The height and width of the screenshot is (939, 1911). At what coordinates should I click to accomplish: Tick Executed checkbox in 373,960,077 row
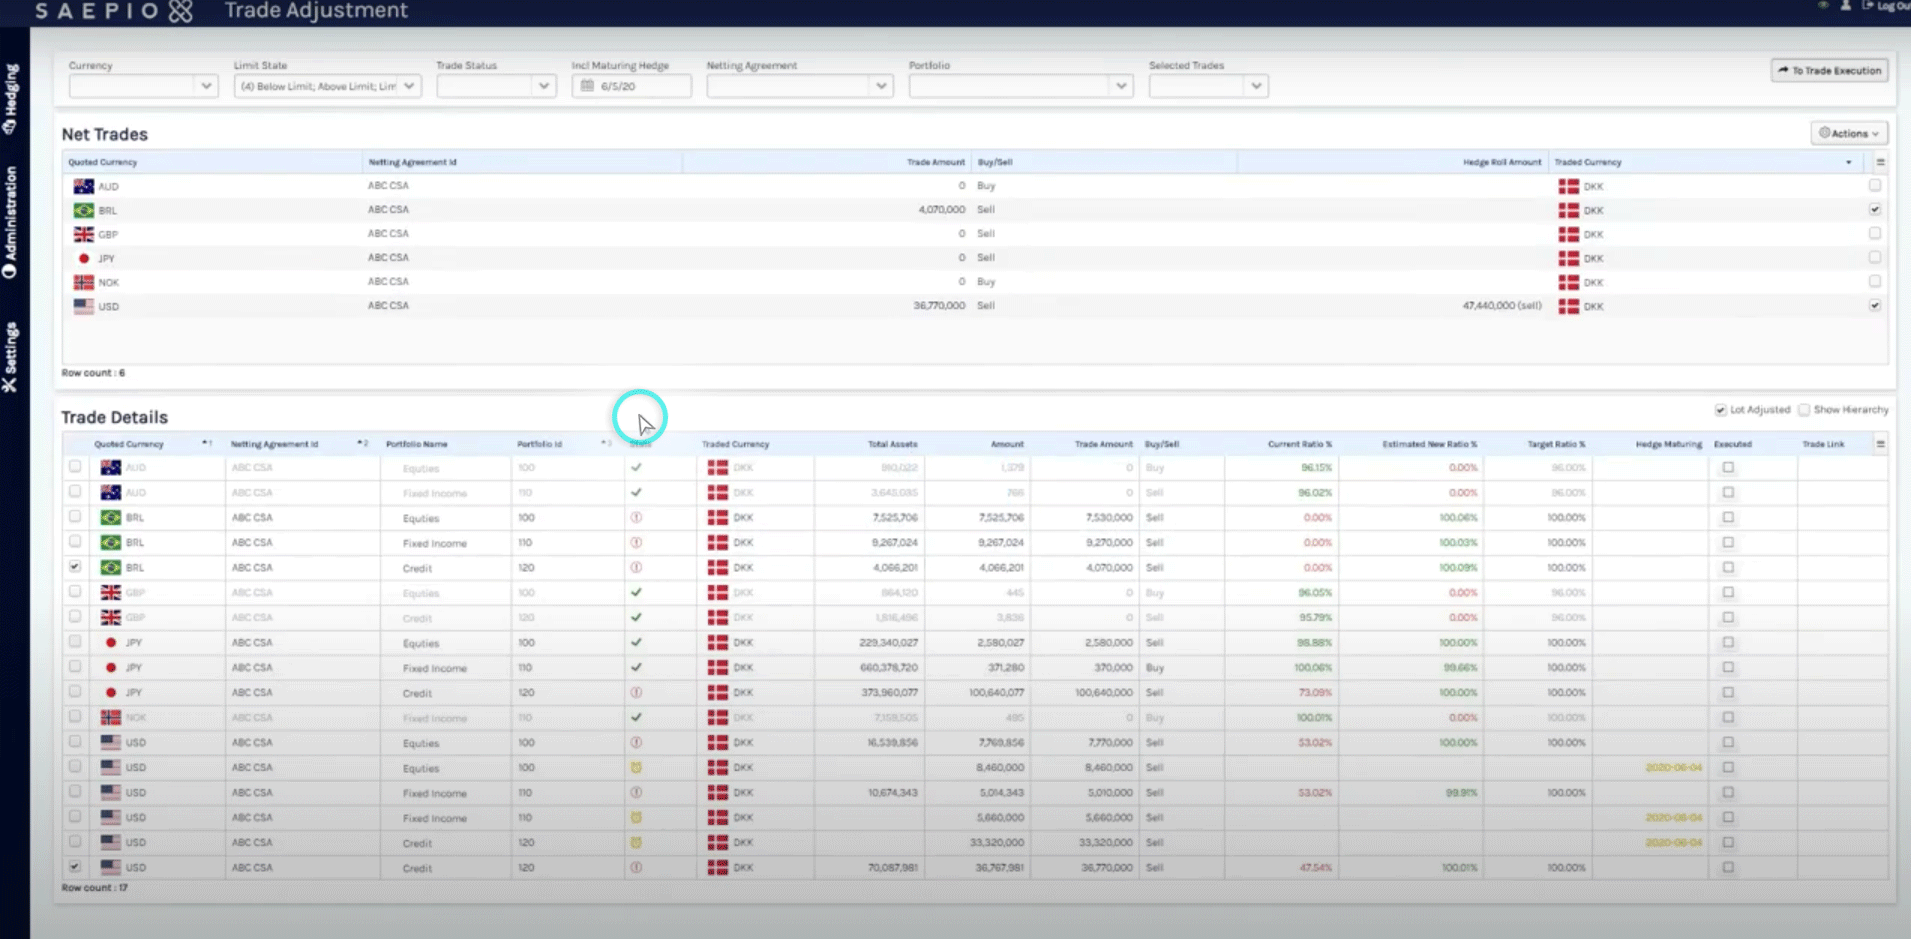pyautogui.click(x=1728, y=692)
